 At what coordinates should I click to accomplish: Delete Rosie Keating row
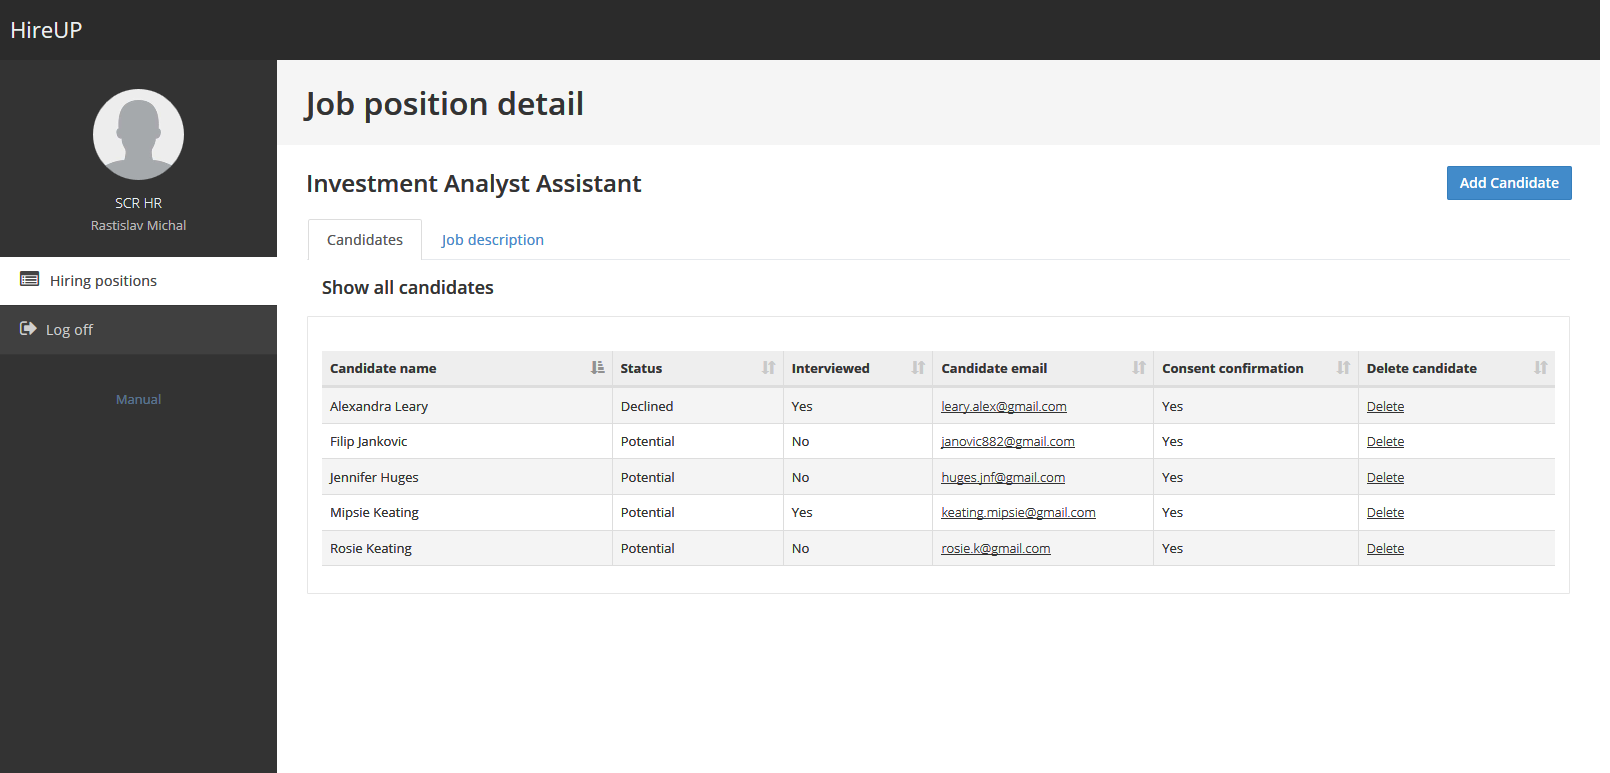[1385, 549]
